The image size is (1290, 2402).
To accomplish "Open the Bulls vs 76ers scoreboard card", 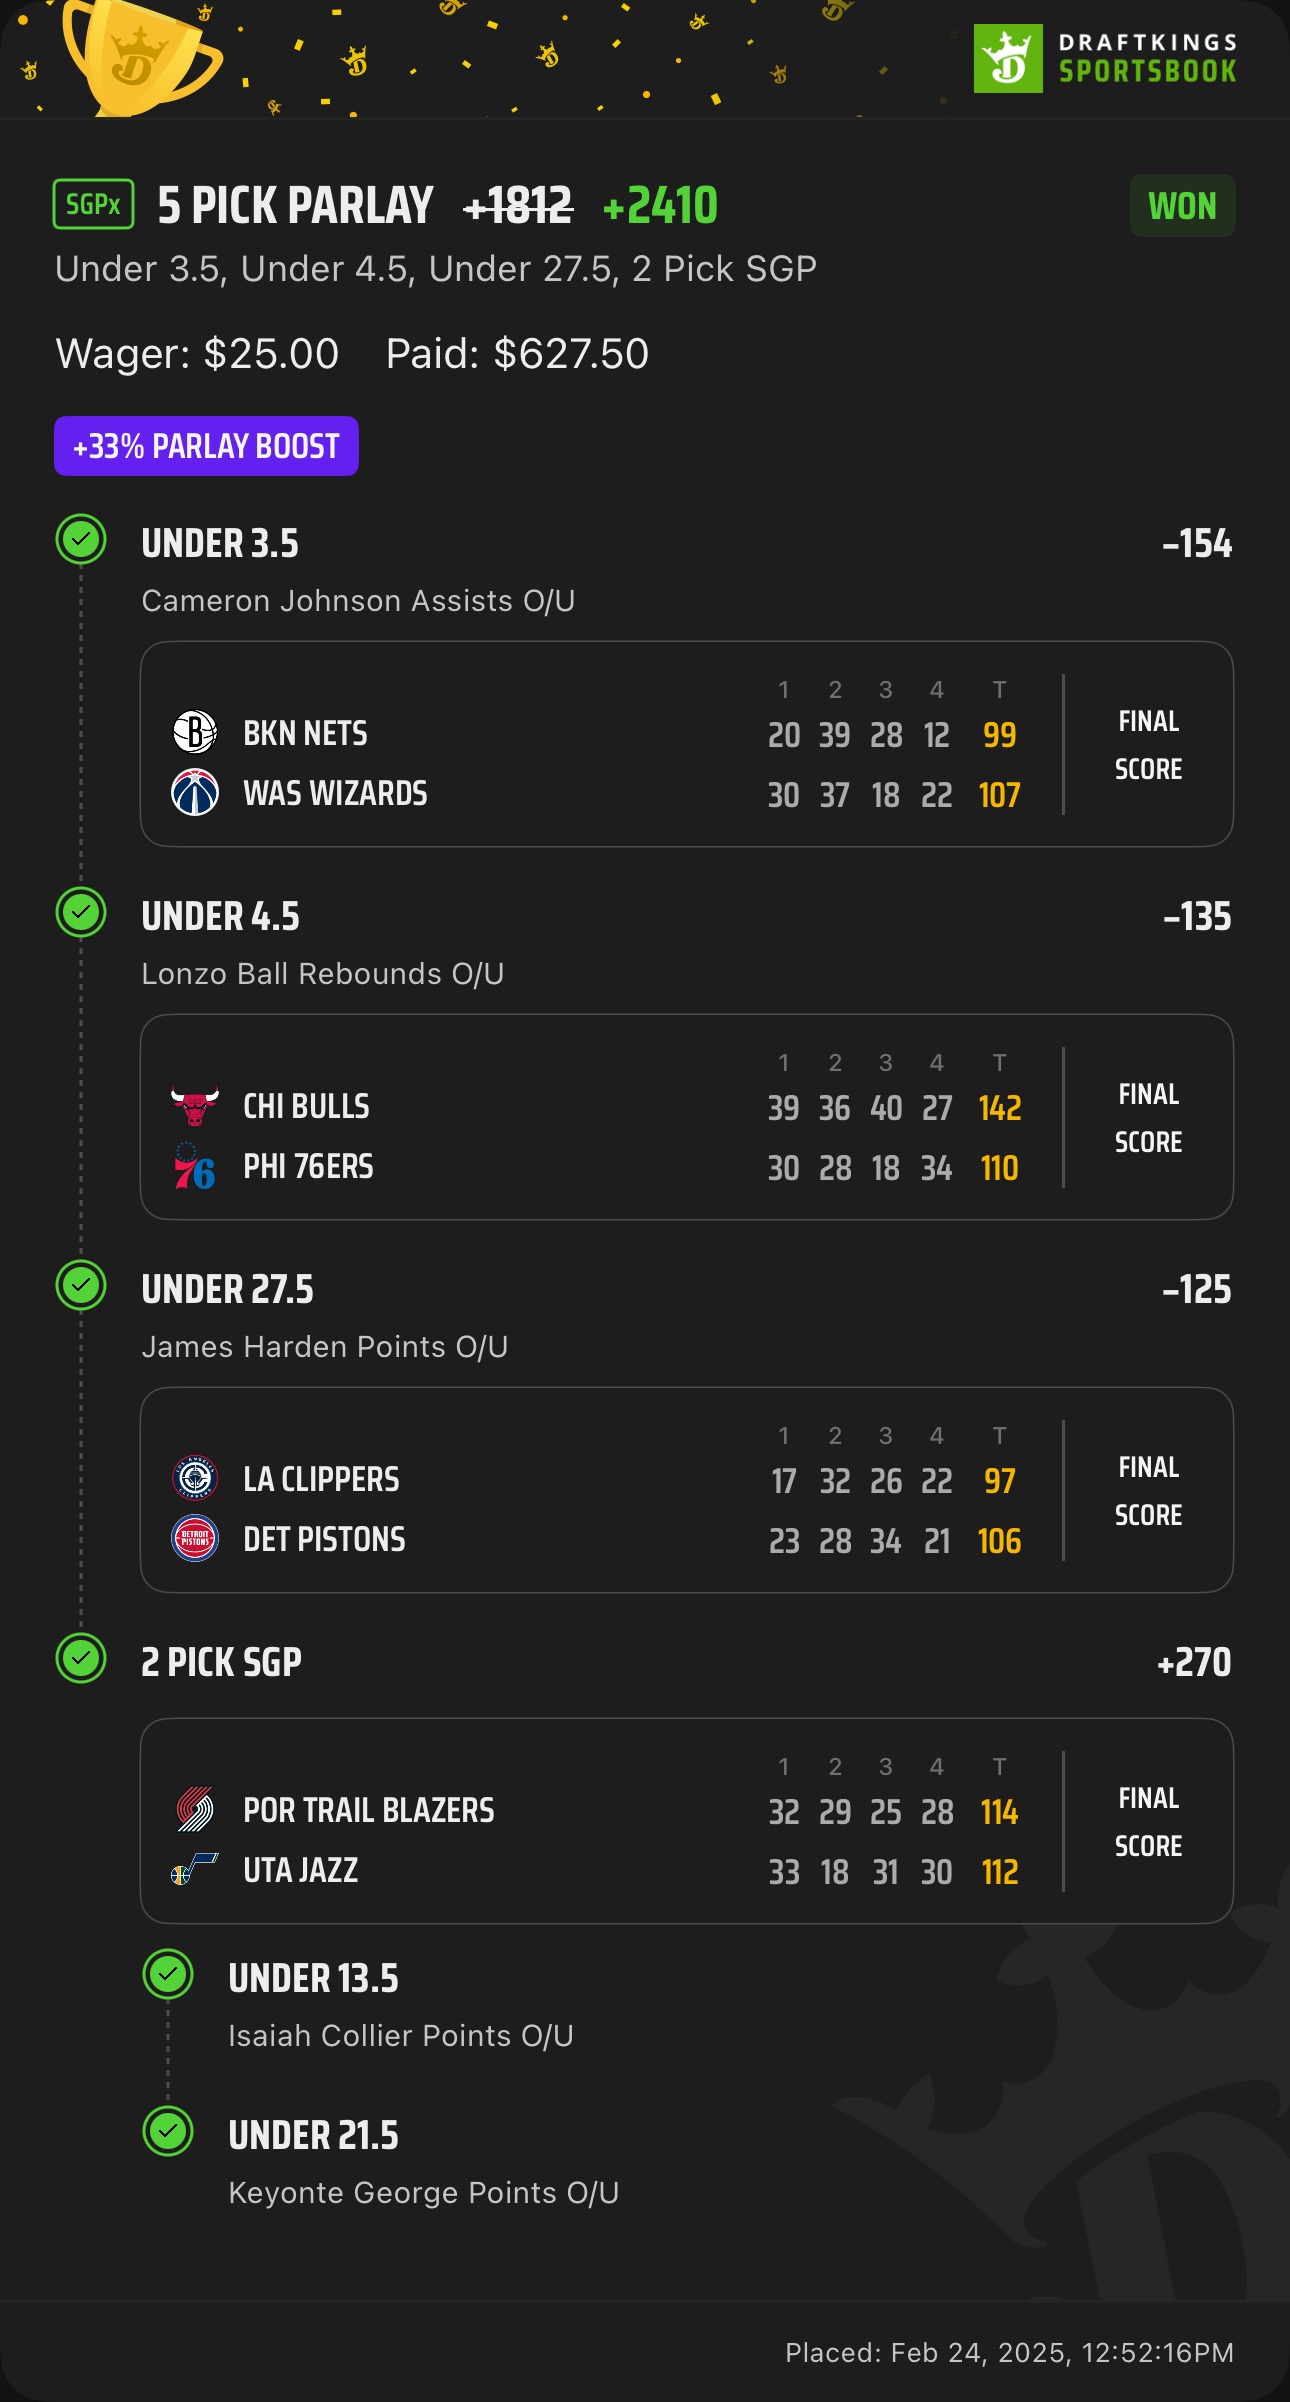I will pyautogui.click(x=686, y=1117).
